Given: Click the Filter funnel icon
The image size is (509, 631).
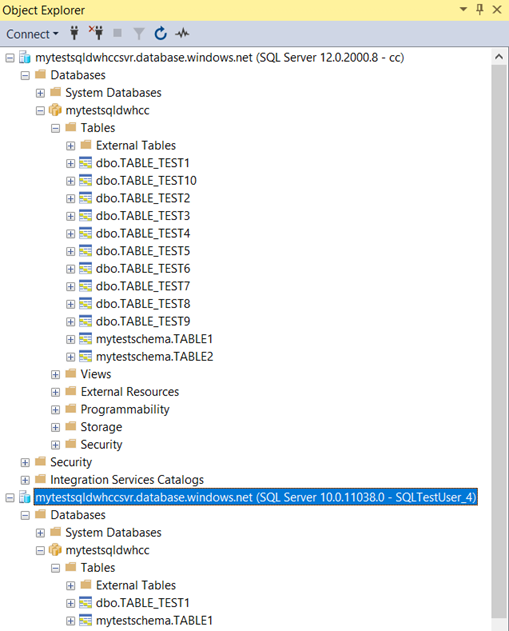Looking at the screenshot, I should (x=139, y=34).
